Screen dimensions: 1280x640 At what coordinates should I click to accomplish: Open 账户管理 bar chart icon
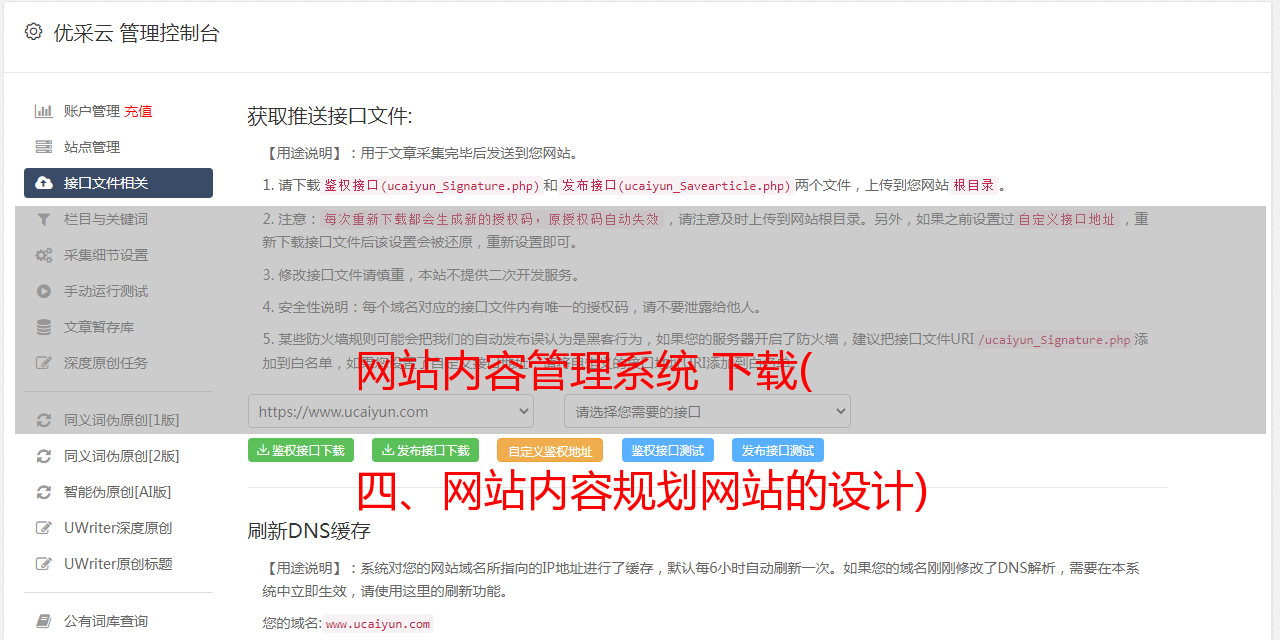(x=44, y=111)
